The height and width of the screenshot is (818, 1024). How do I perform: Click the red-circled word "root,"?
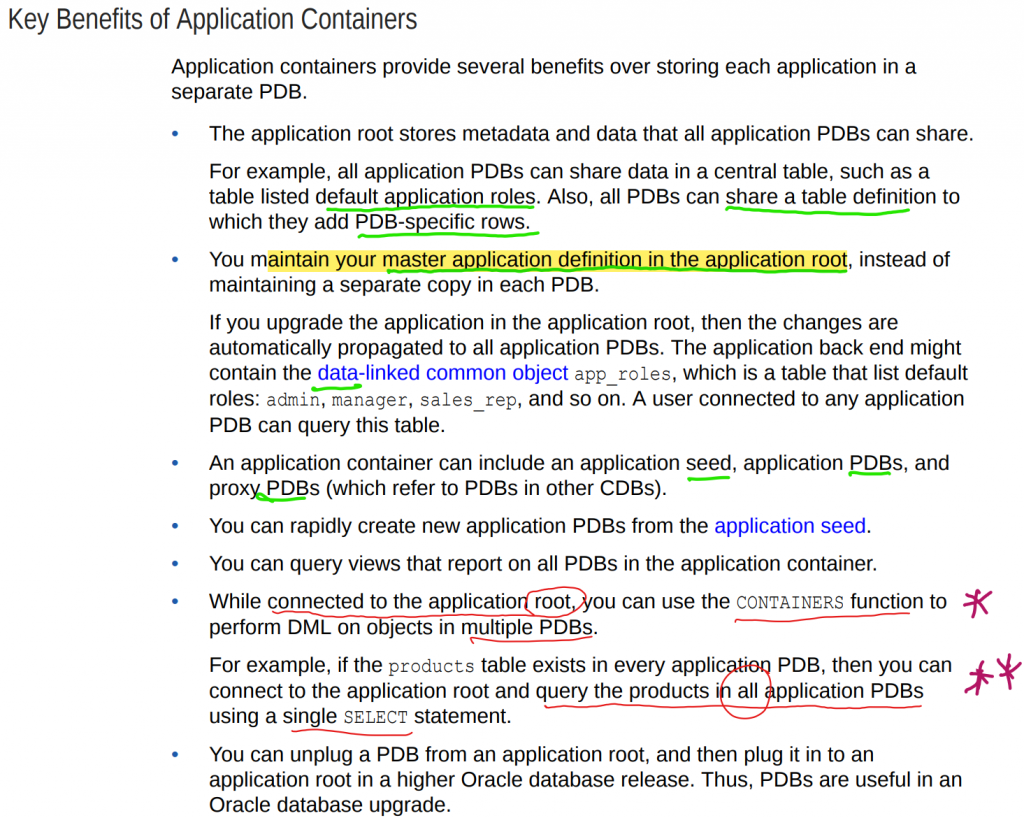(556, 601)
